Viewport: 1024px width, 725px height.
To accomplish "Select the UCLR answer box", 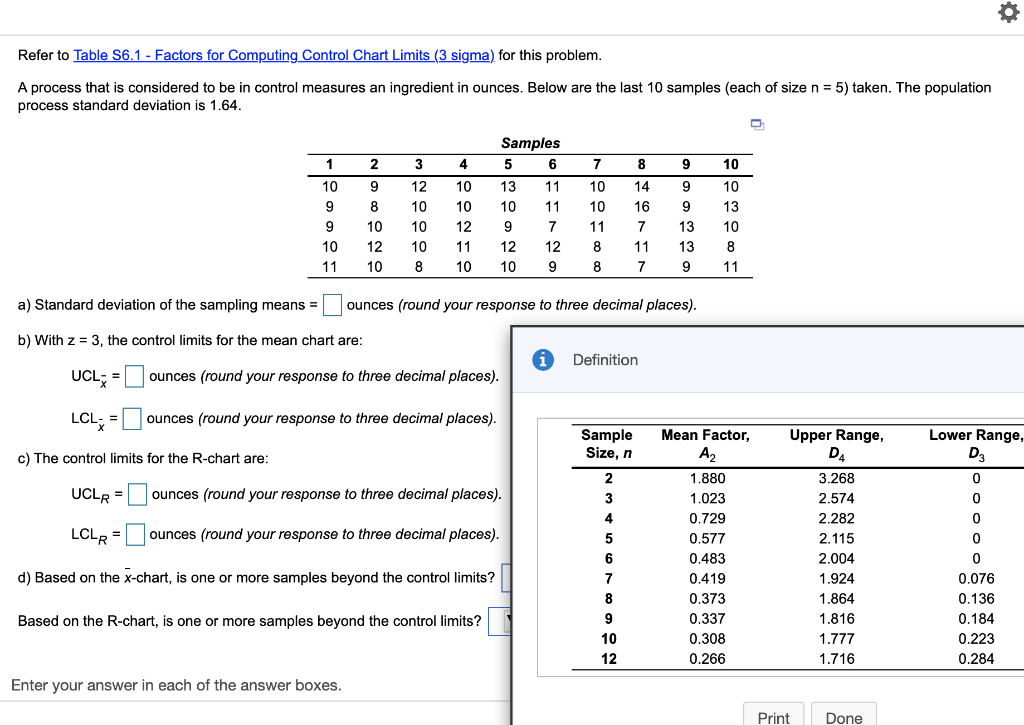I will click(x=139, y=493).
